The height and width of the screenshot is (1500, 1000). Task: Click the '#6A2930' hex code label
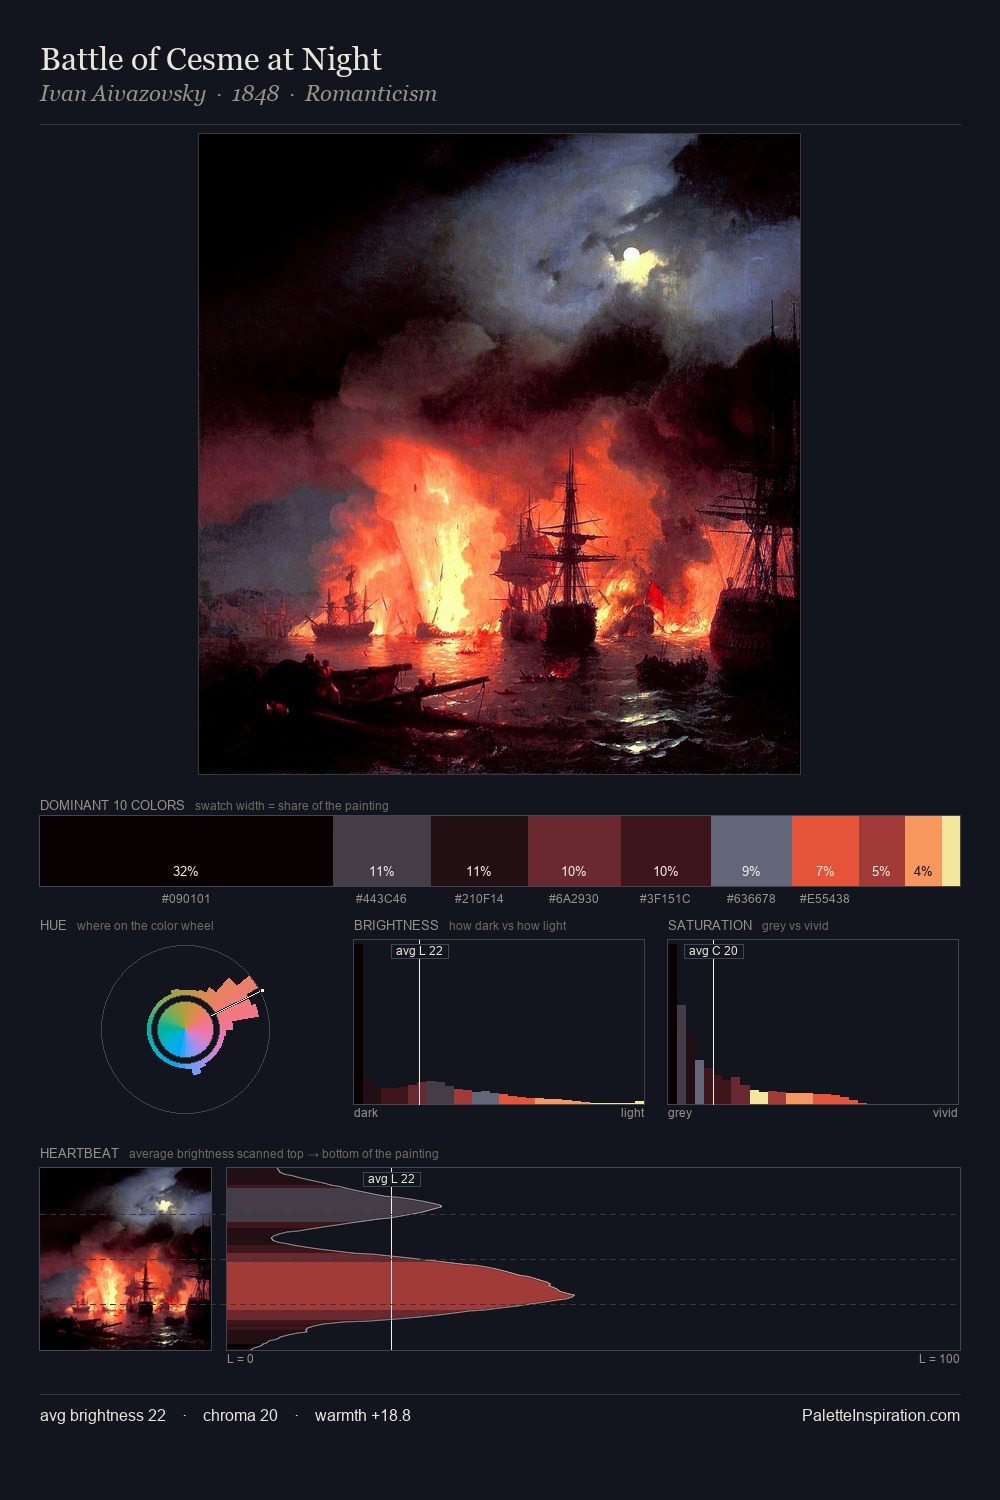(x=574, y=899)
